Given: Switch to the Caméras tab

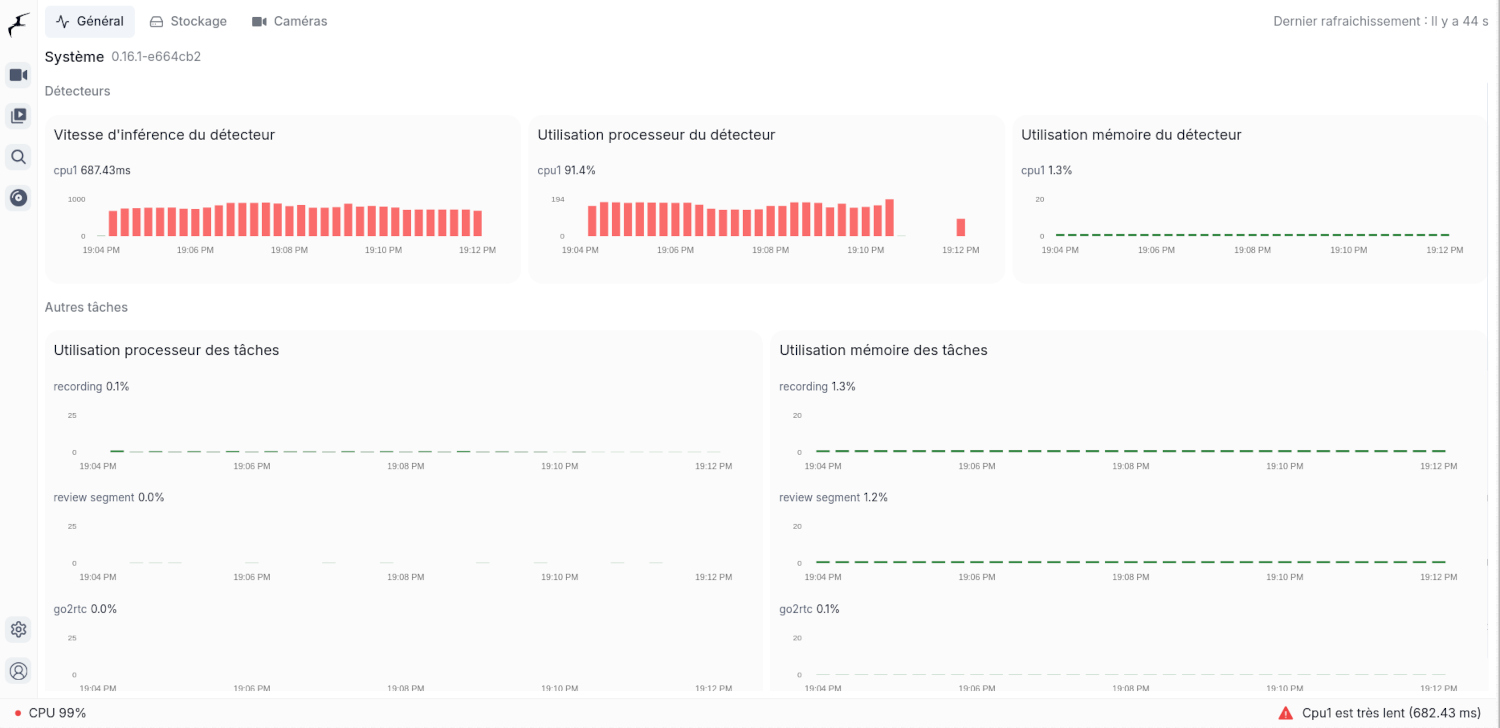Looking at the screenshot, I should point(289,21).
